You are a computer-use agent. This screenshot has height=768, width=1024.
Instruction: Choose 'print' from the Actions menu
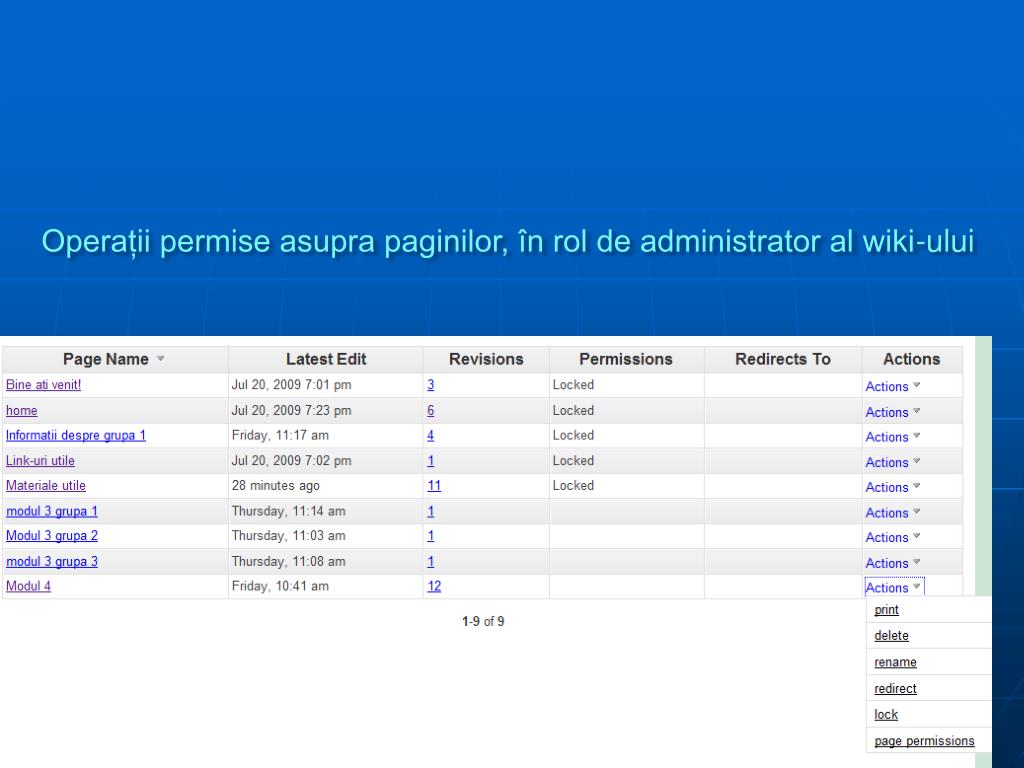point(886,610)
